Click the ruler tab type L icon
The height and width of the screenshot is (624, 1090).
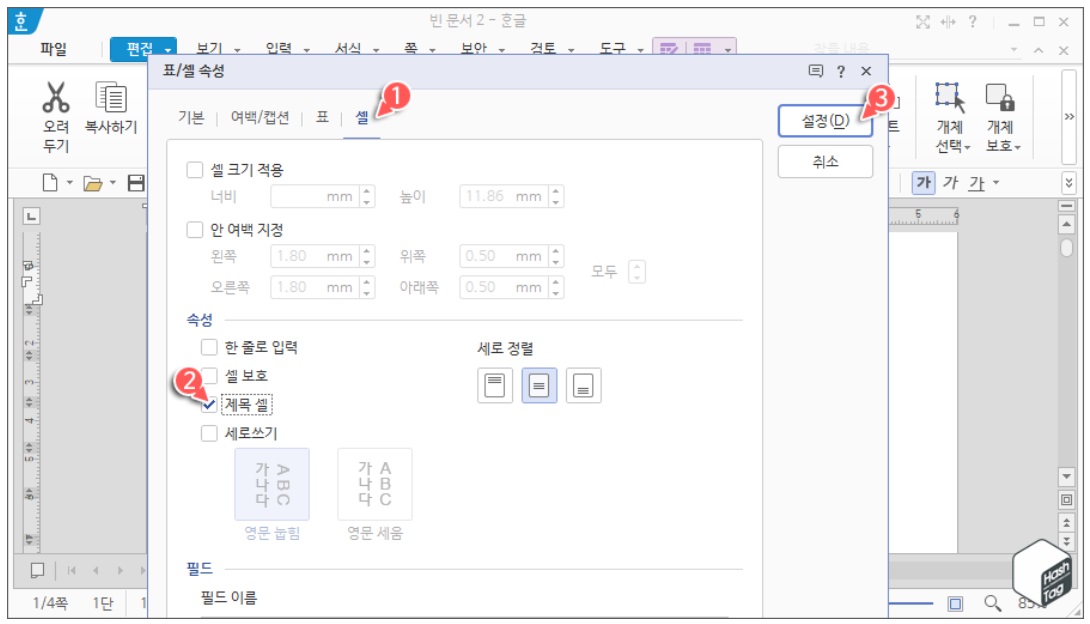click(x=31, y=216)
